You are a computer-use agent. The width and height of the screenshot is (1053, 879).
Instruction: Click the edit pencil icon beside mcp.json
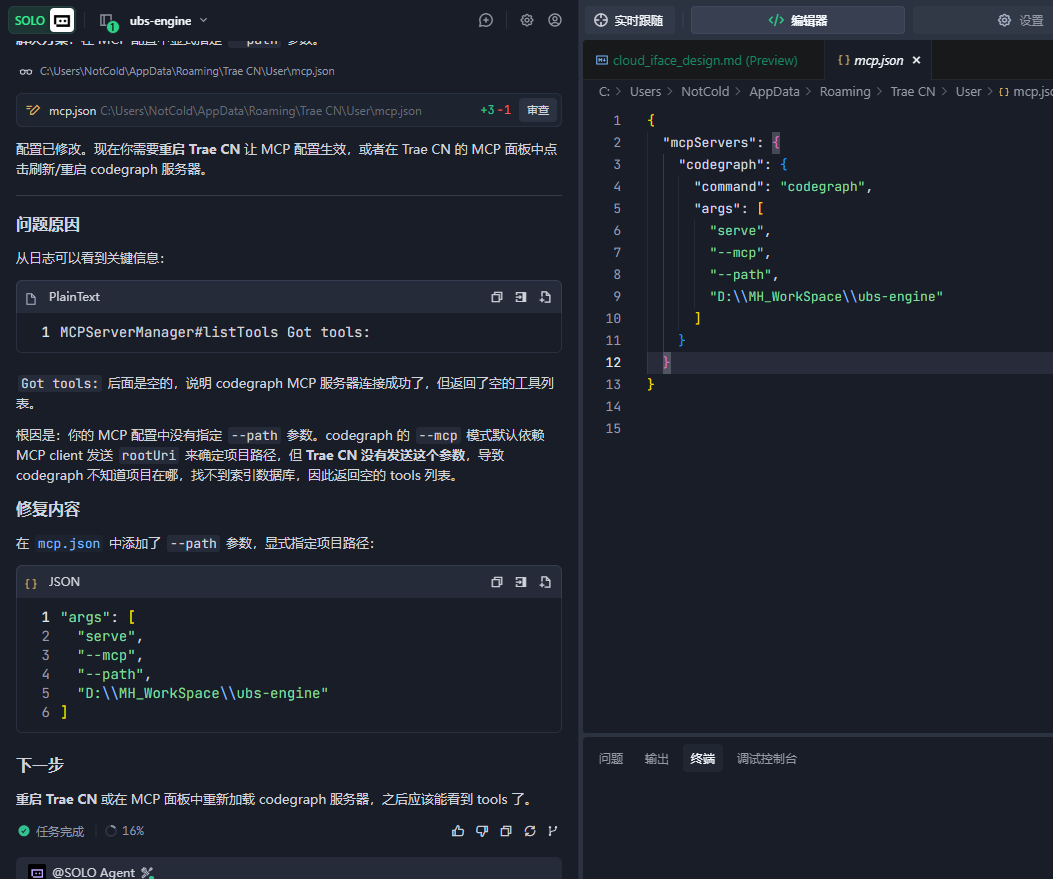coord(33,110)
